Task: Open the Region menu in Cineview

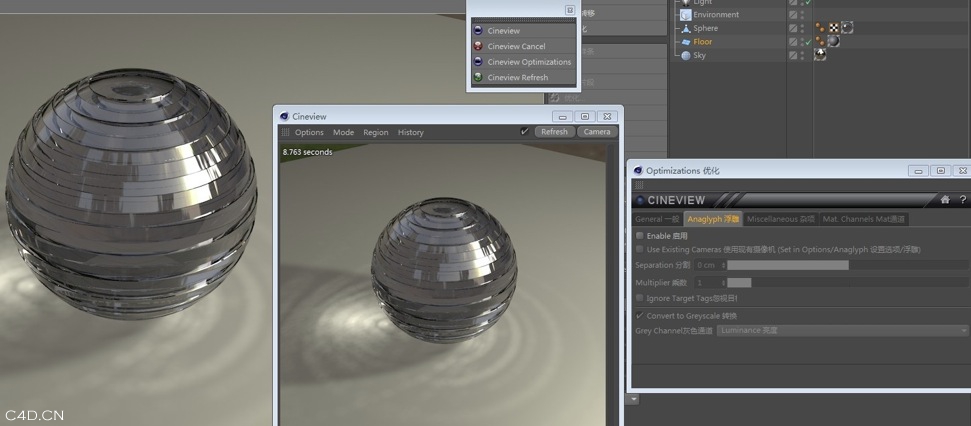Action: click(x=375, y=133)
